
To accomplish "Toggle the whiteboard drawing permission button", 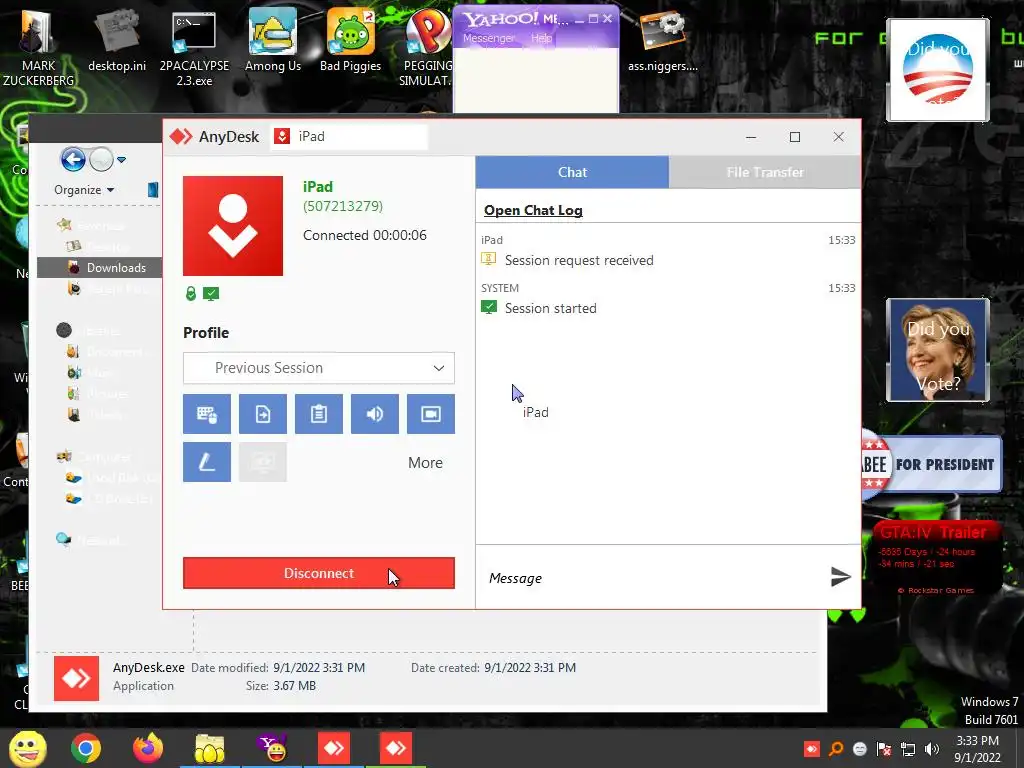I will [x=206, y=462].
